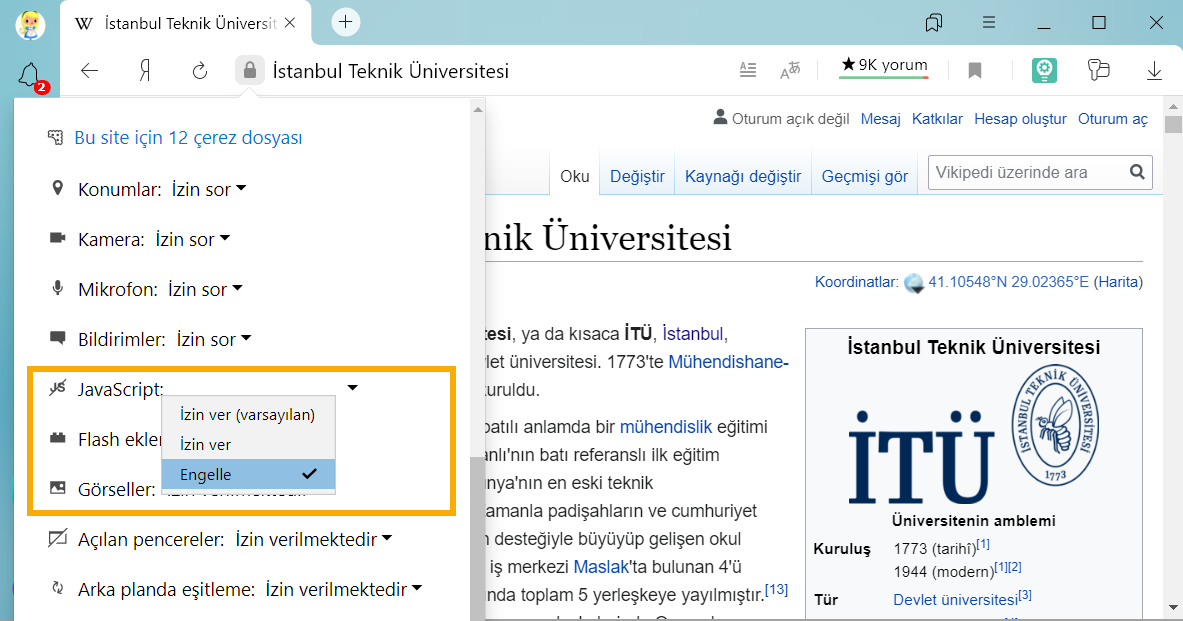Click the Konumlar location pin icon
Image resolution: width=1183 pixels, height=621 pixels.
[57, 188]
